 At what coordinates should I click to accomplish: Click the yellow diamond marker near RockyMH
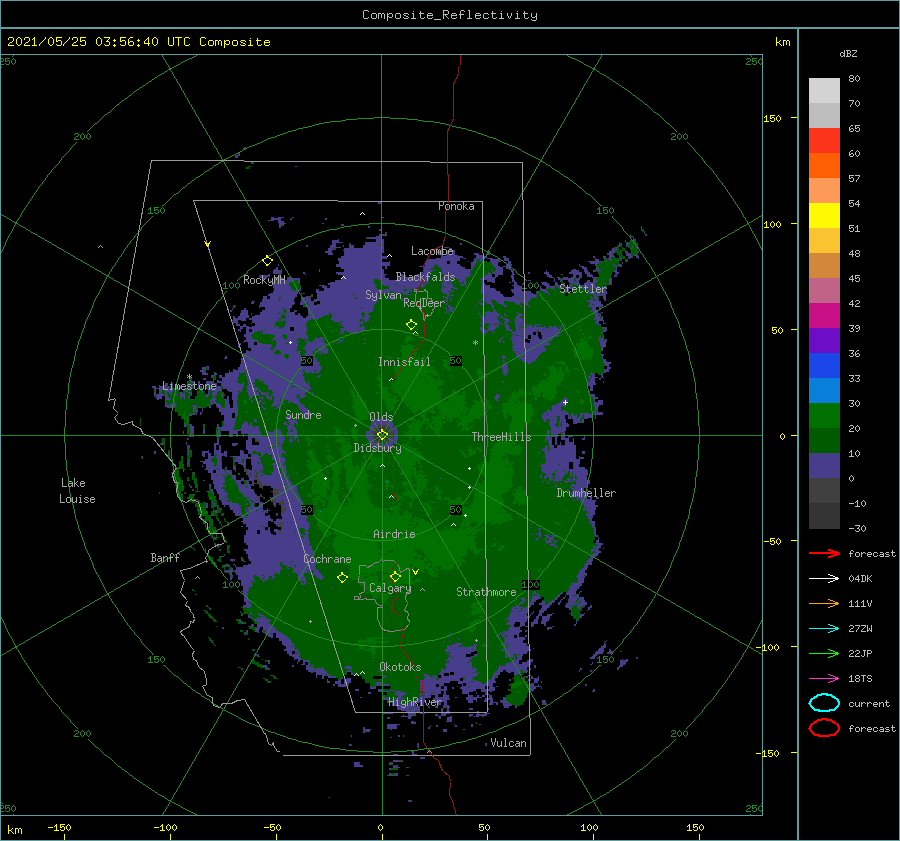267,261
